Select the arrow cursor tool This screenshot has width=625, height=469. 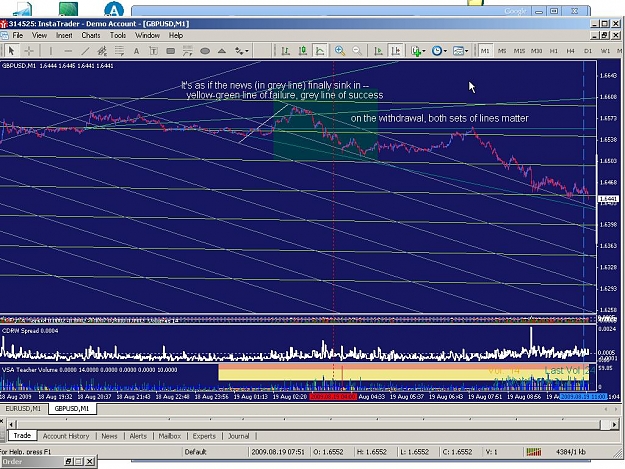[x=11, y=51]
